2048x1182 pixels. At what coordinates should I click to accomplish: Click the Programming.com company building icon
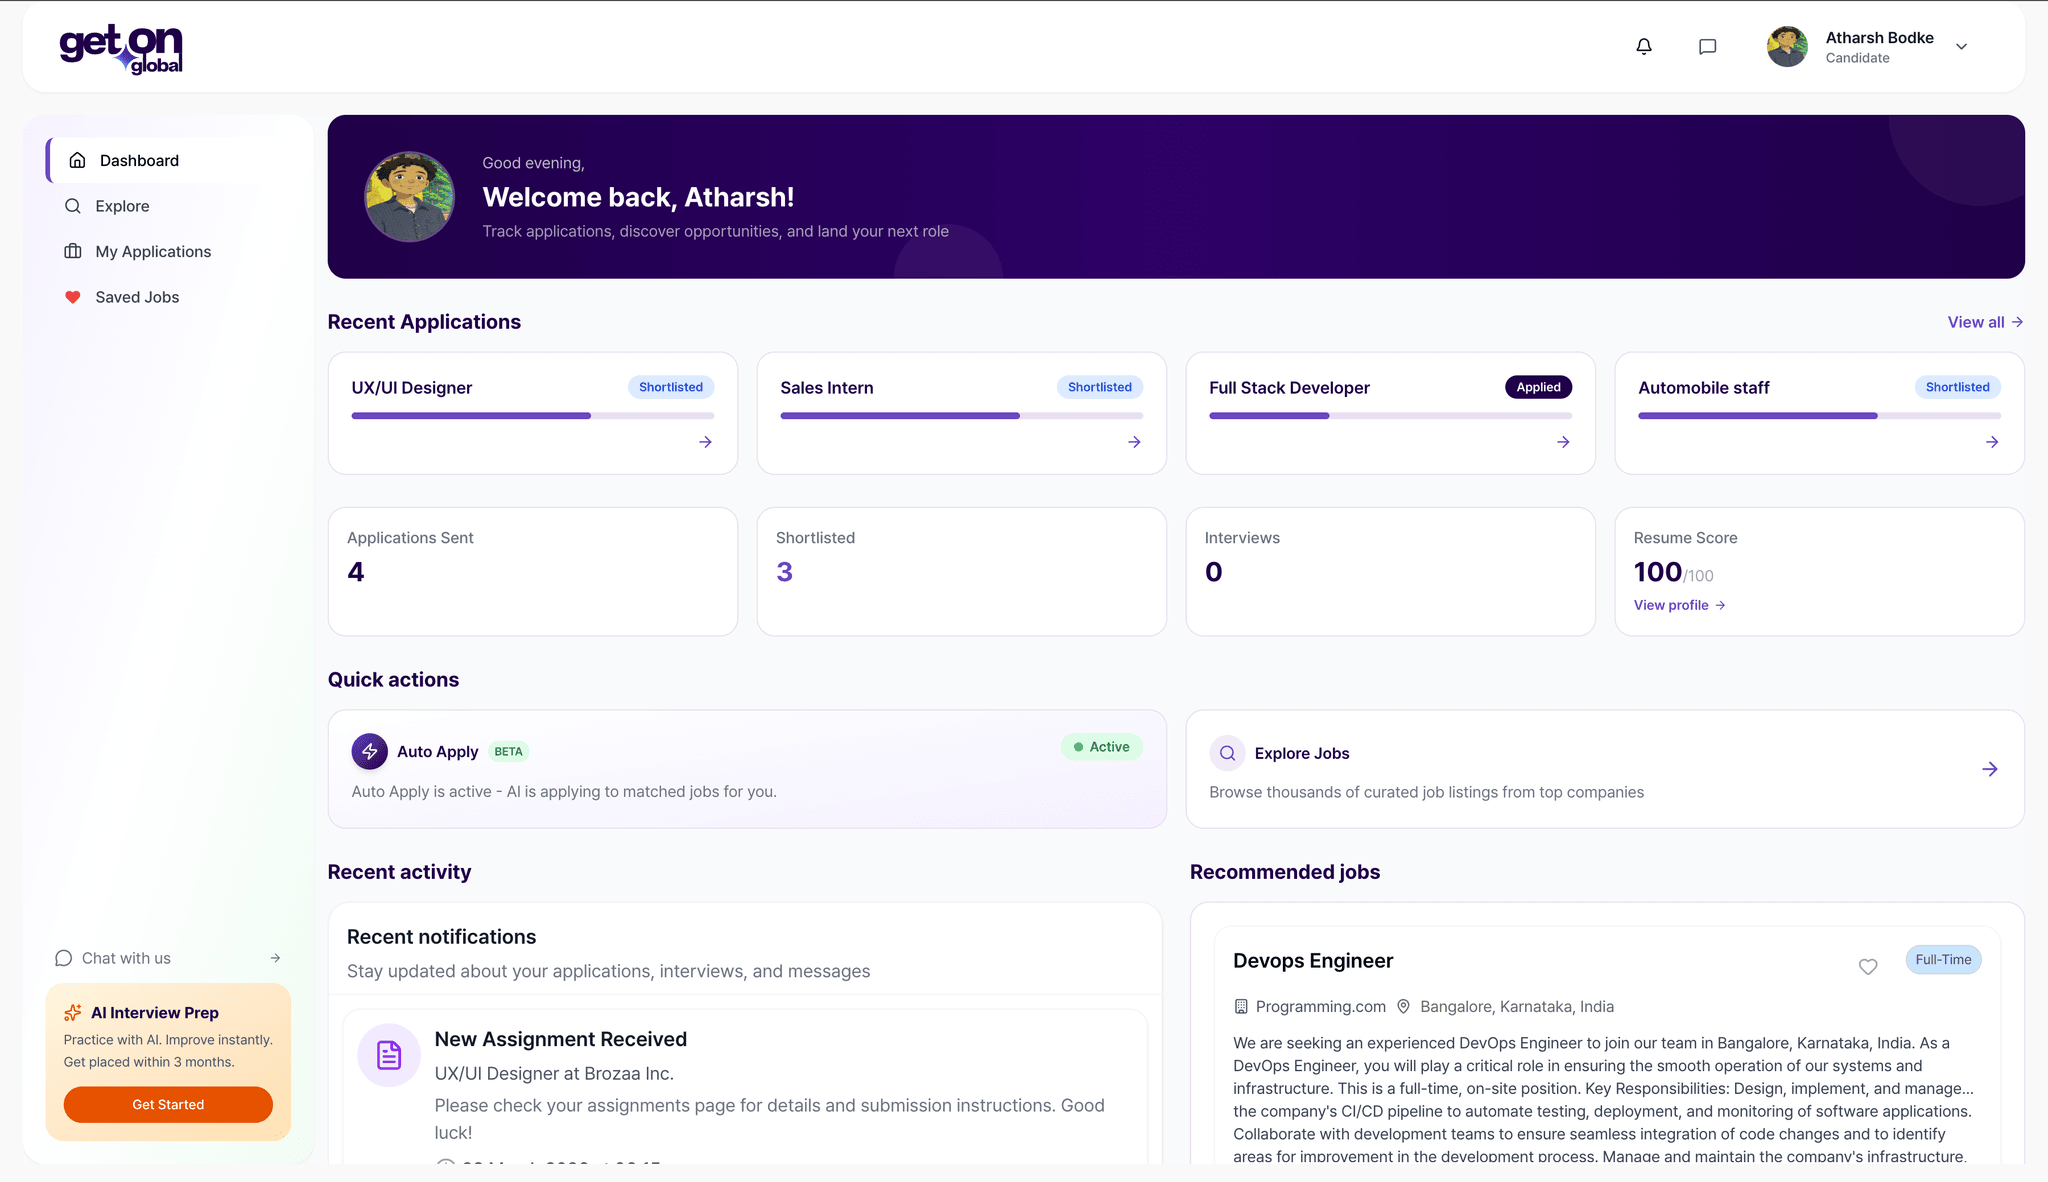1241,1007
